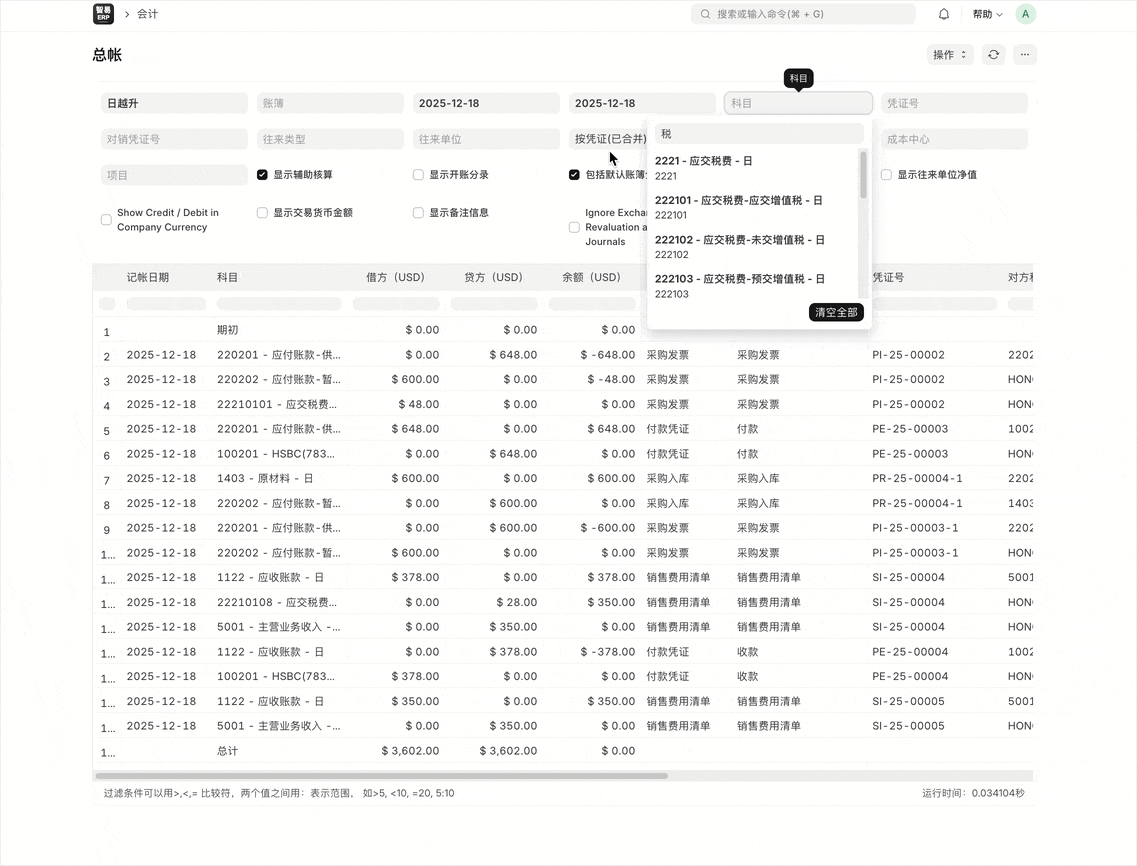Go to 会计 breadcrumb link
The height and width of the screenshot is (866, 1137).
coord(147,14)
